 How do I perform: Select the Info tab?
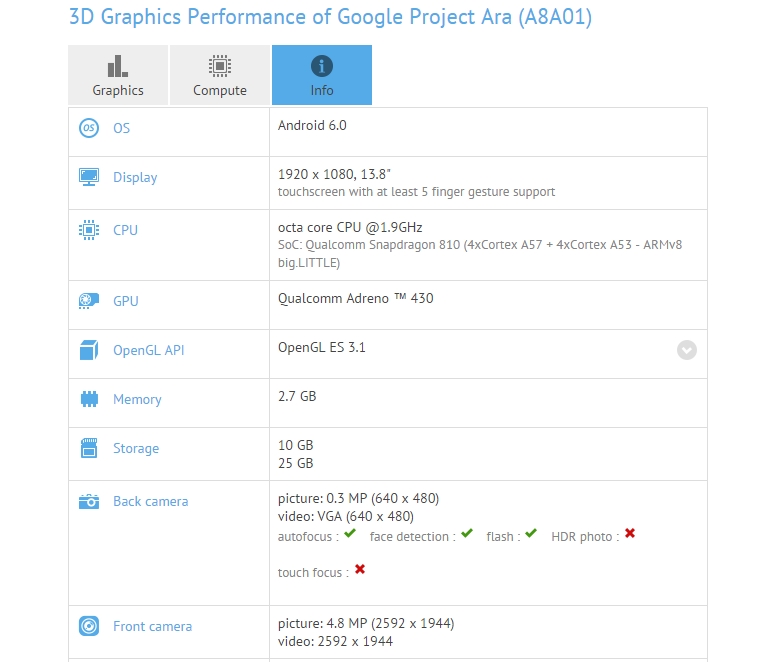(x=322, y=75)
